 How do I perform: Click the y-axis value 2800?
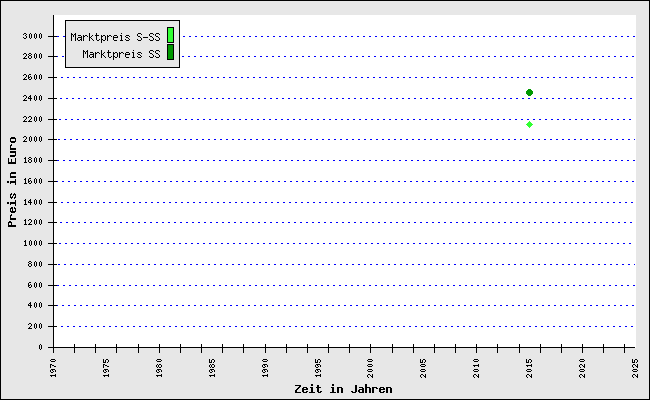33,56
